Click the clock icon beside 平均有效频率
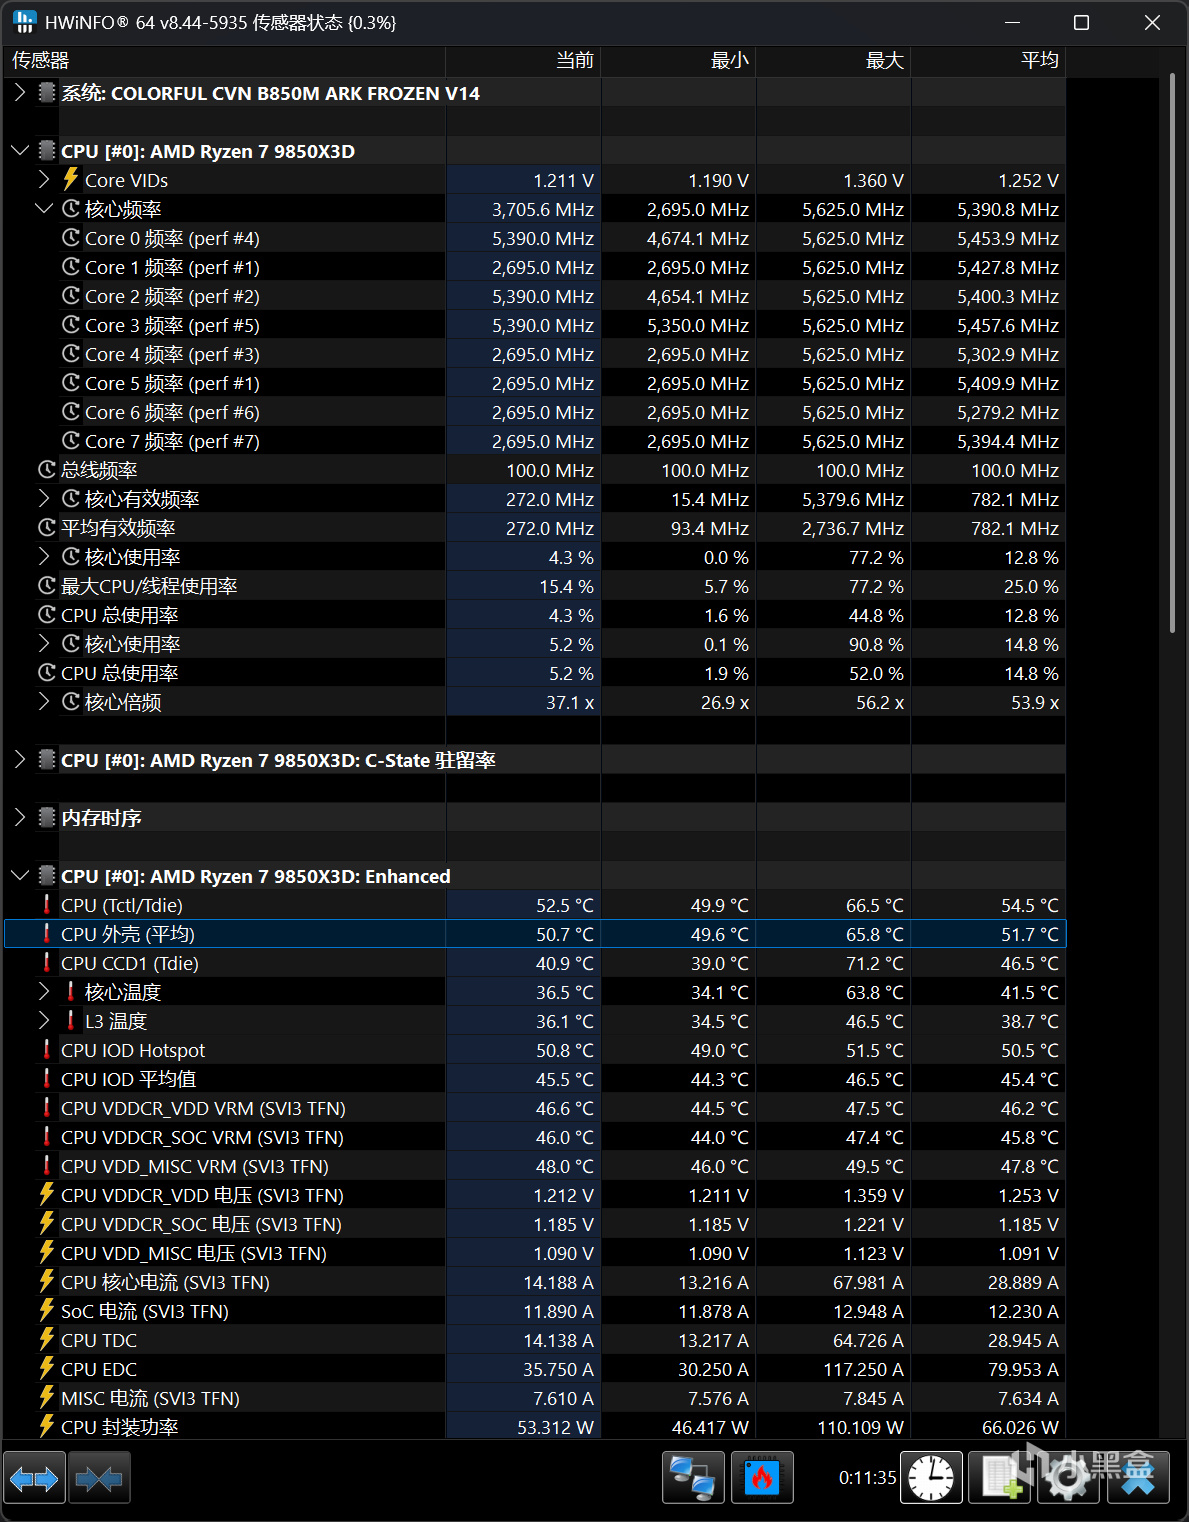The image size is (1189, 1522). point(47,528)
